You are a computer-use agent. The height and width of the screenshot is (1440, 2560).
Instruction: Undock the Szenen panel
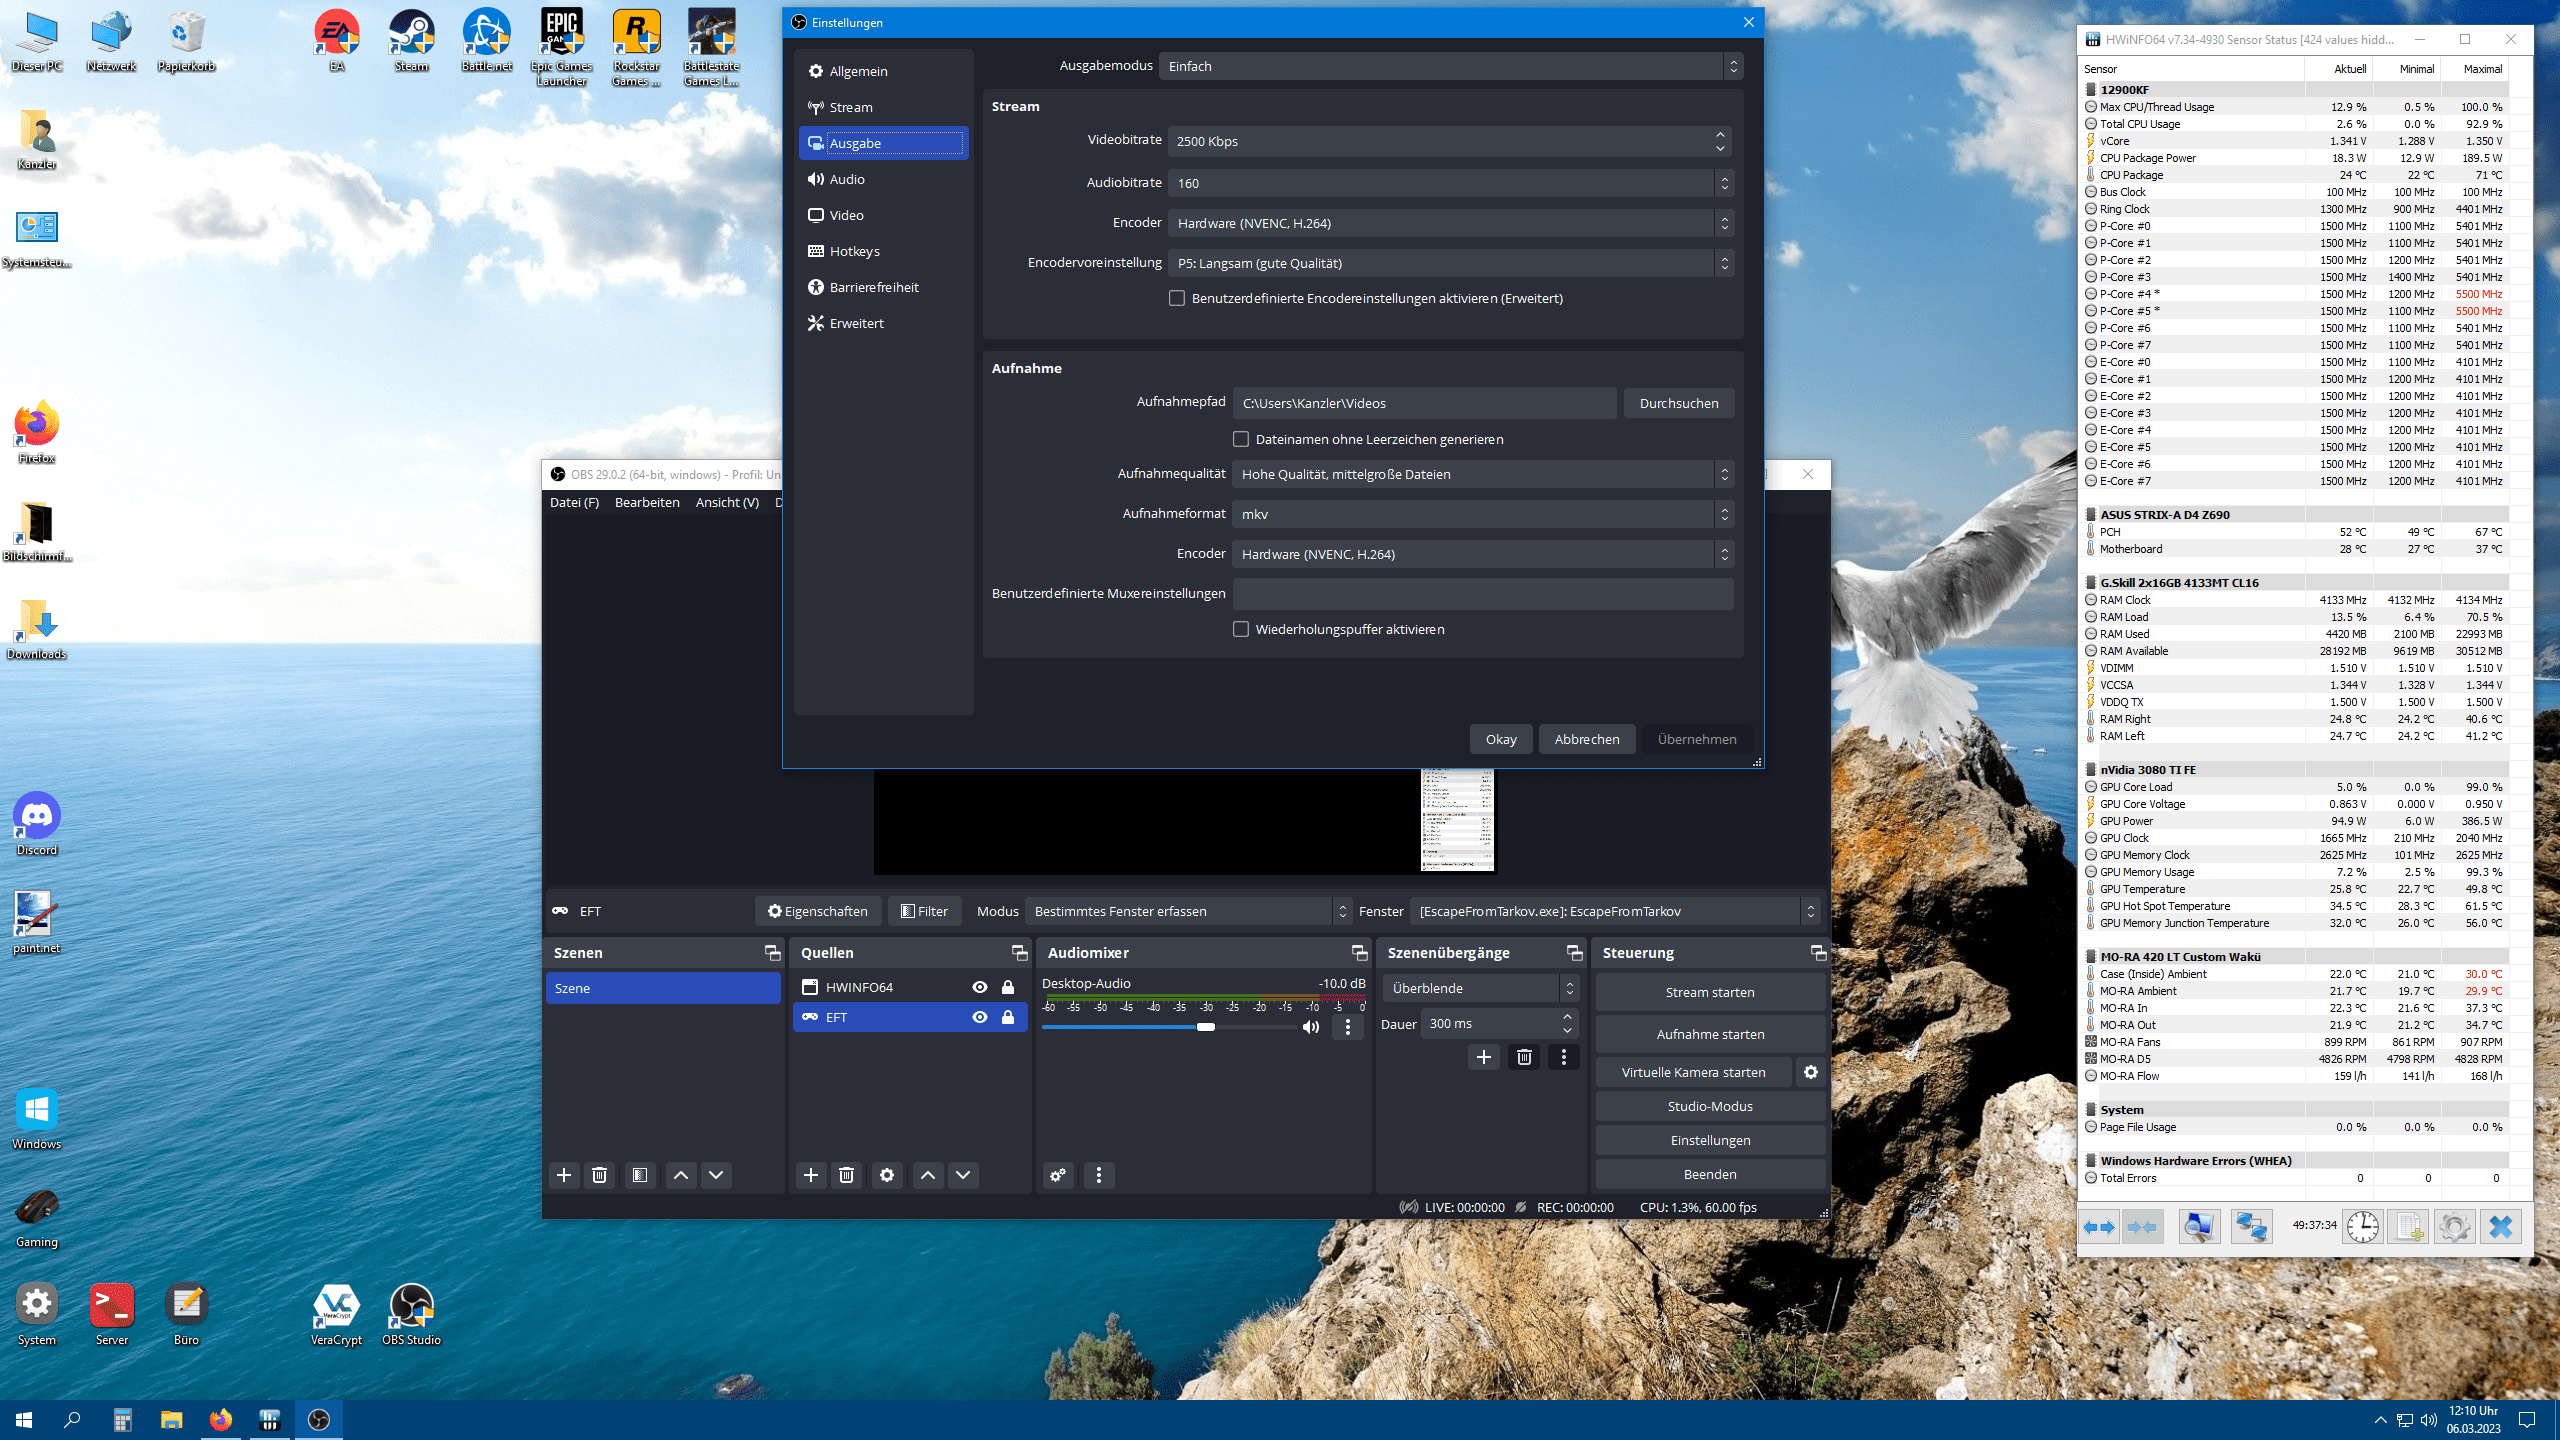coord(772,953)
